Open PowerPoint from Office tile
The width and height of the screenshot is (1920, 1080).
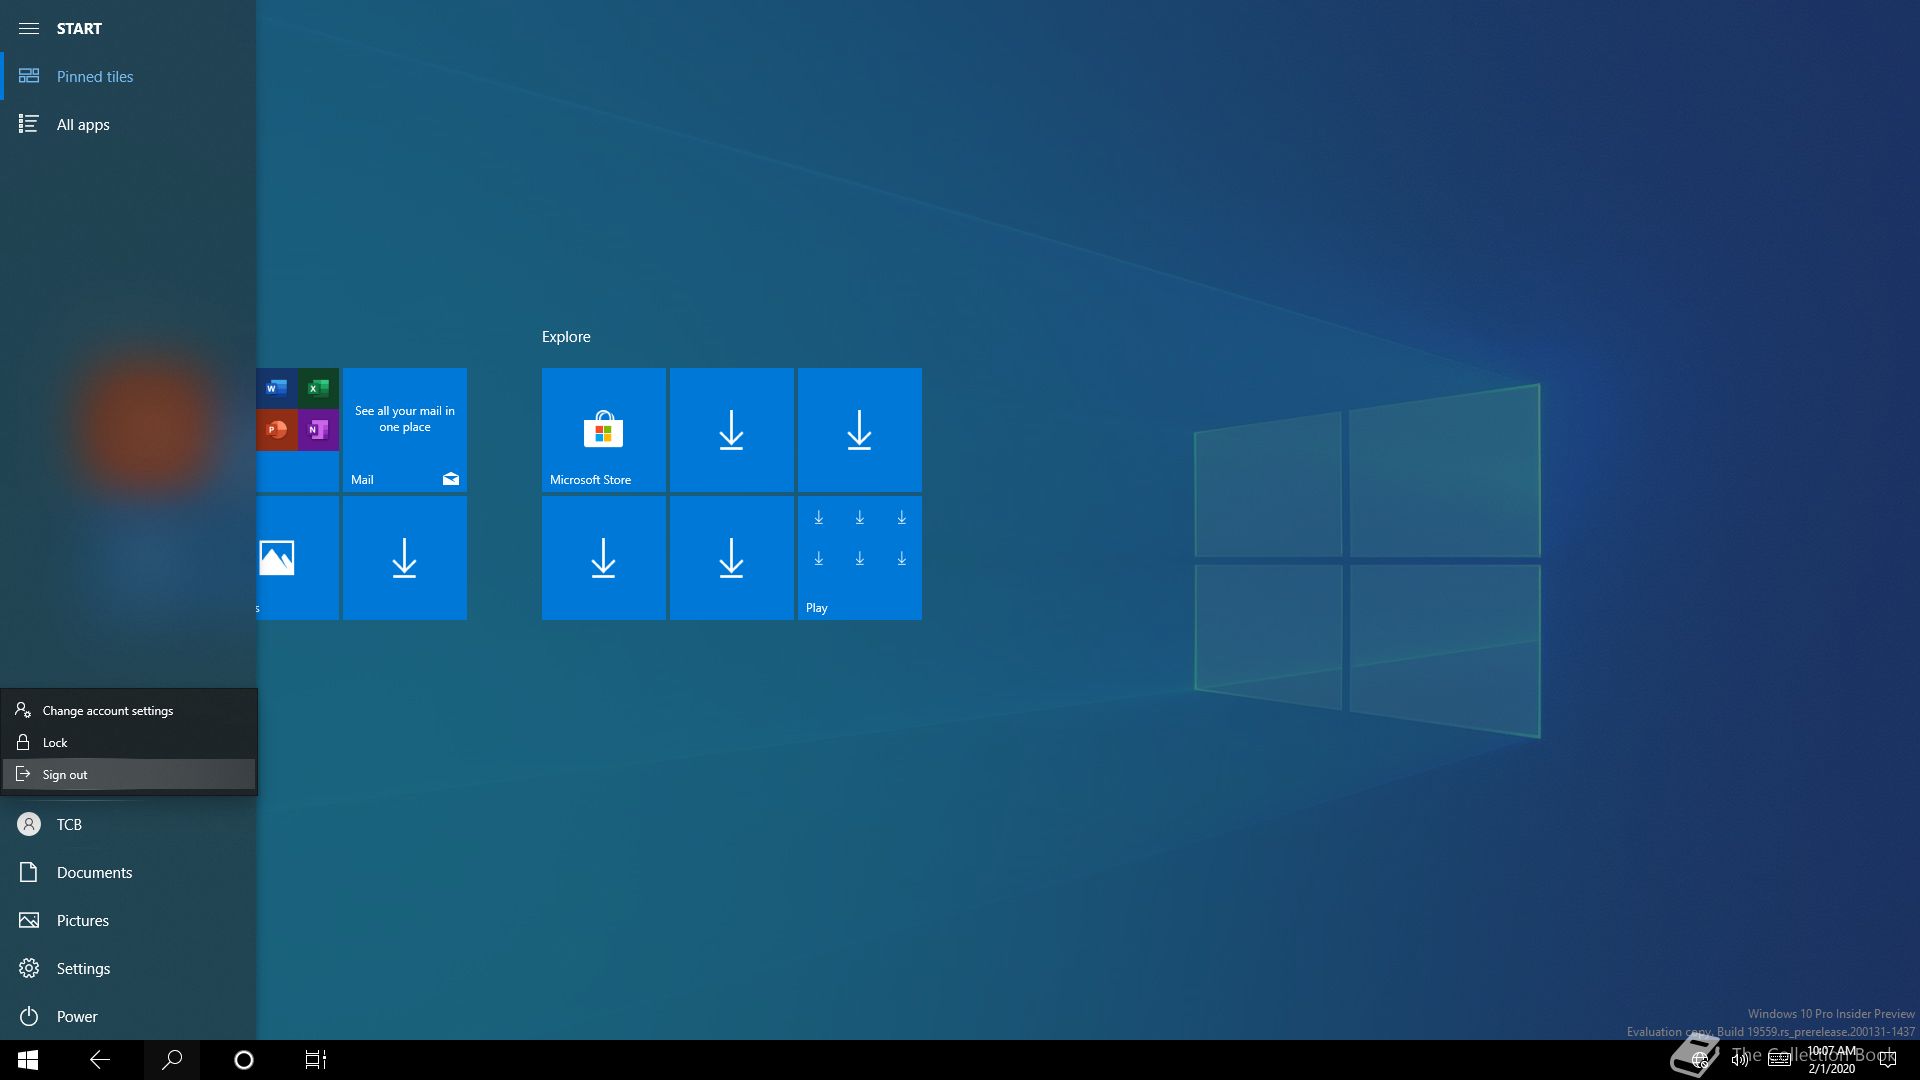pos(277,430)
